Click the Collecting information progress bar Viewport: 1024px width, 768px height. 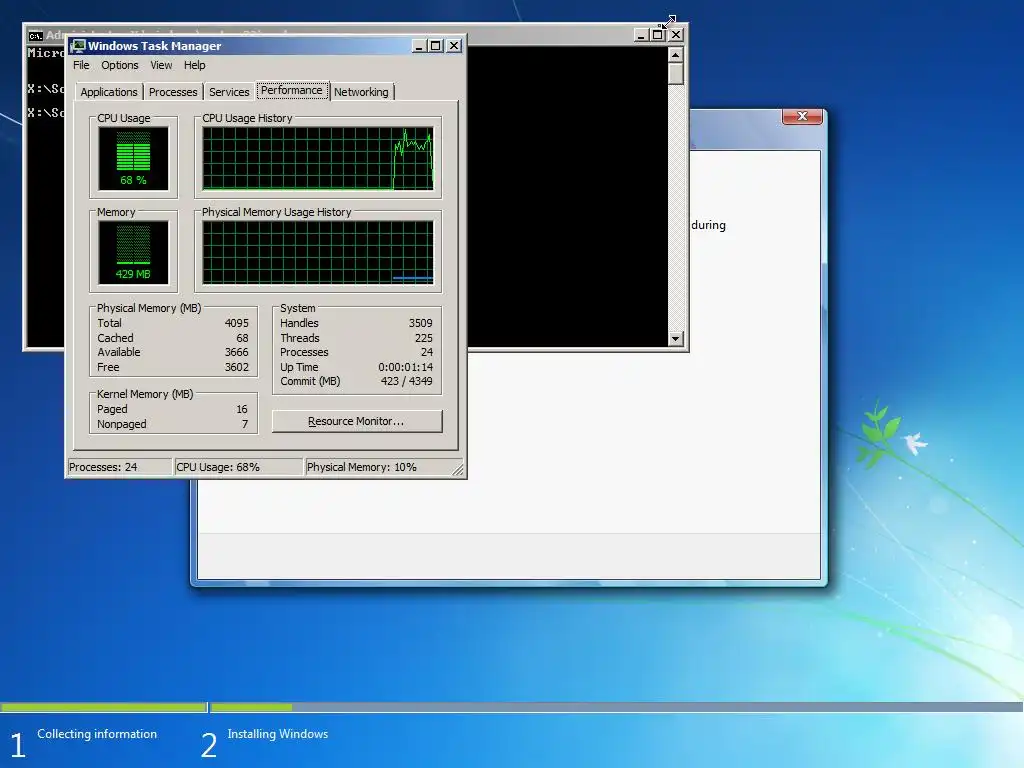103,707
